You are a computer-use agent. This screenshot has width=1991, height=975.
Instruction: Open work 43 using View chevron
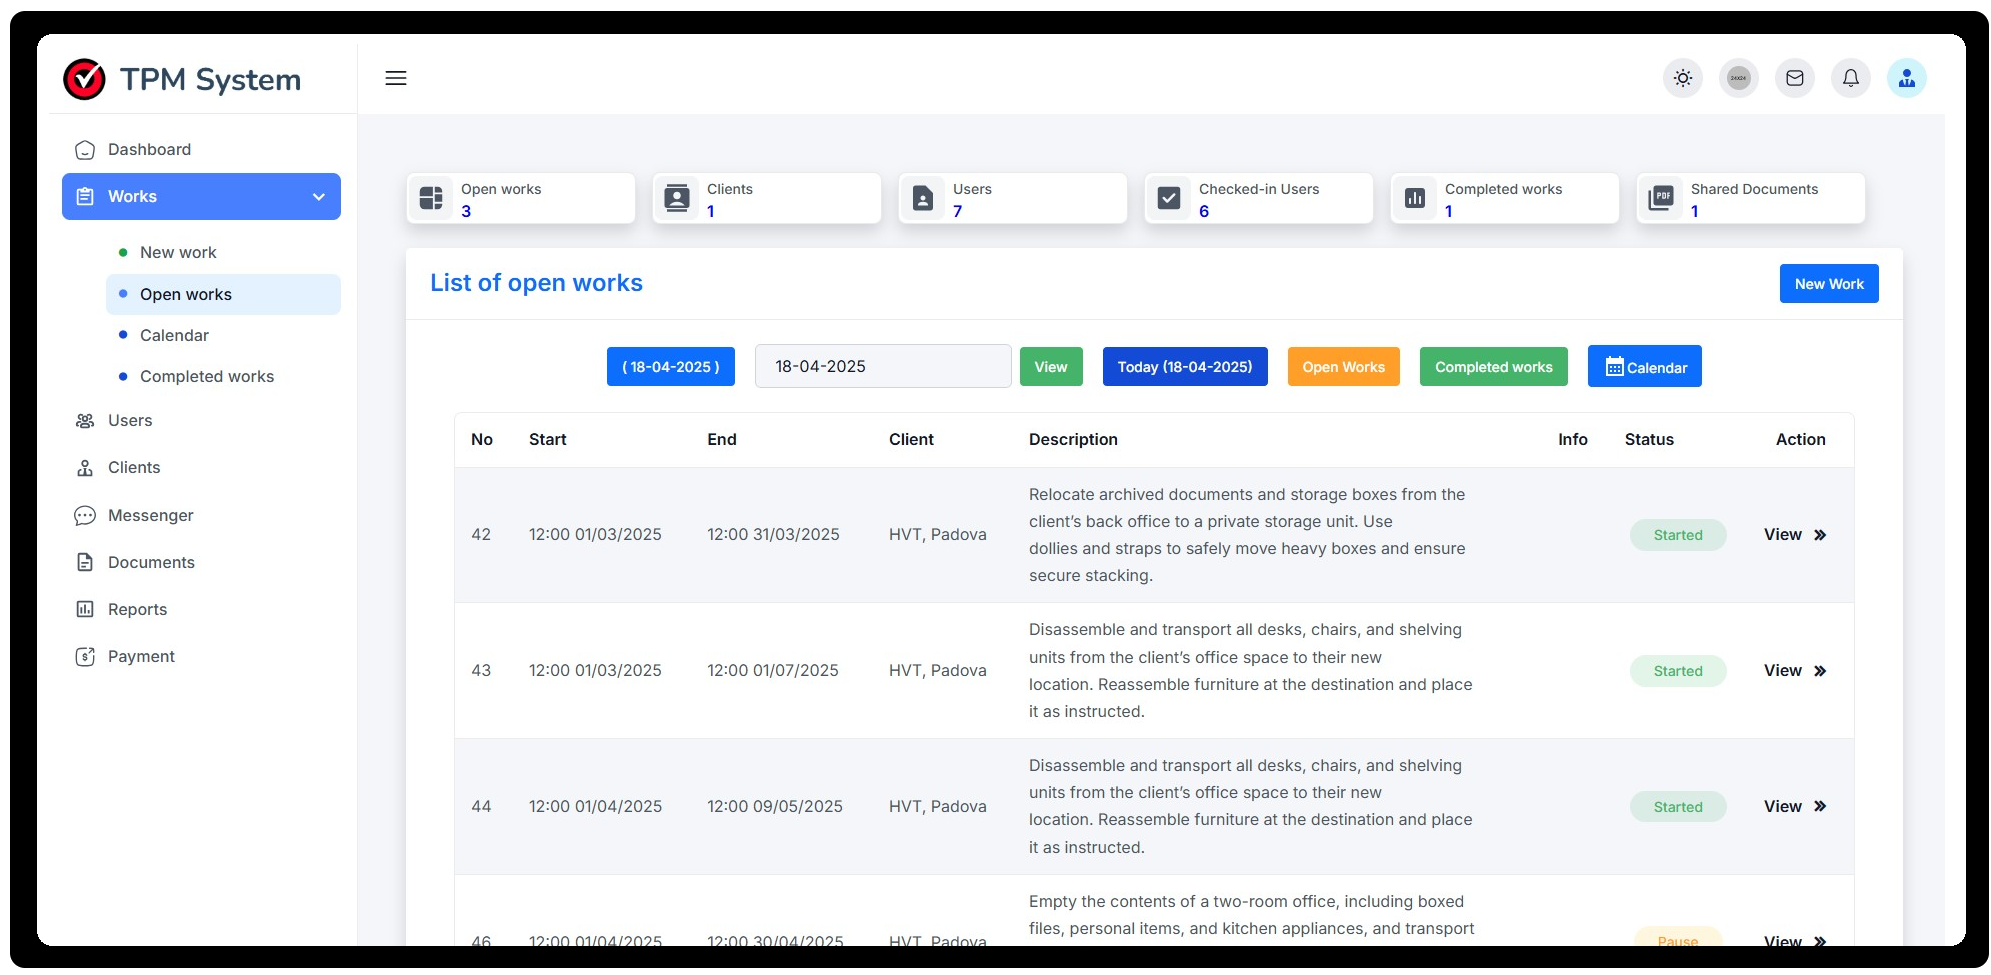[1819, 671]
